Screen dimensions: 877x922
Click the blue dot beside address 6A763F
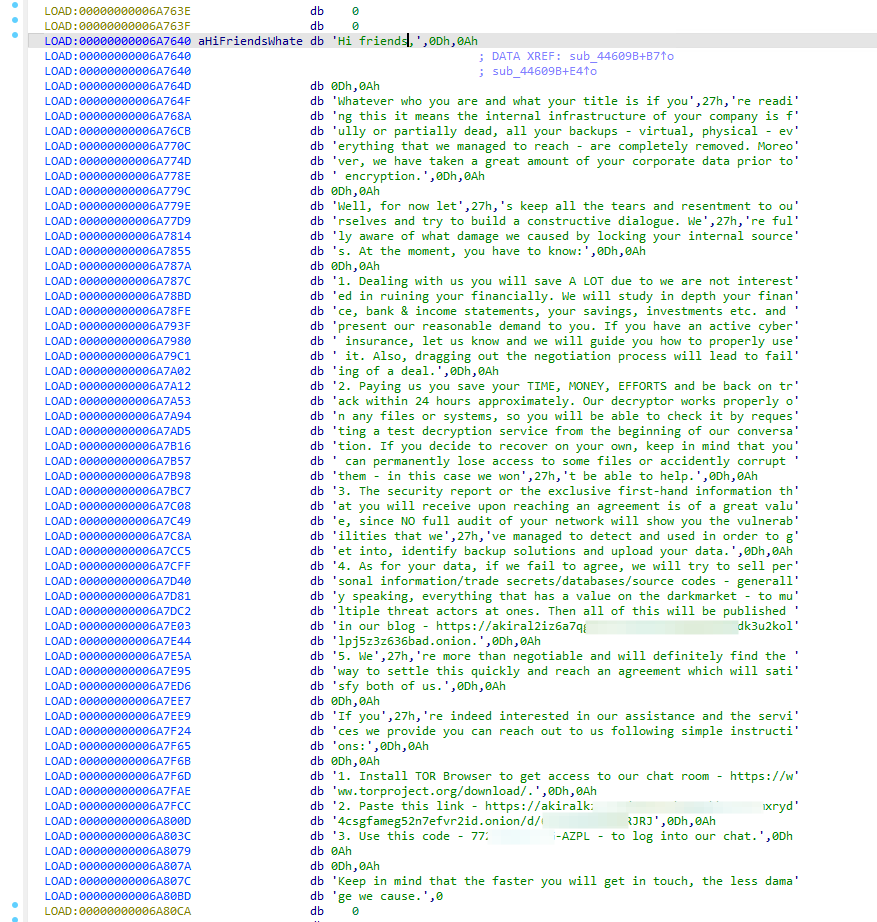(15, 20)
